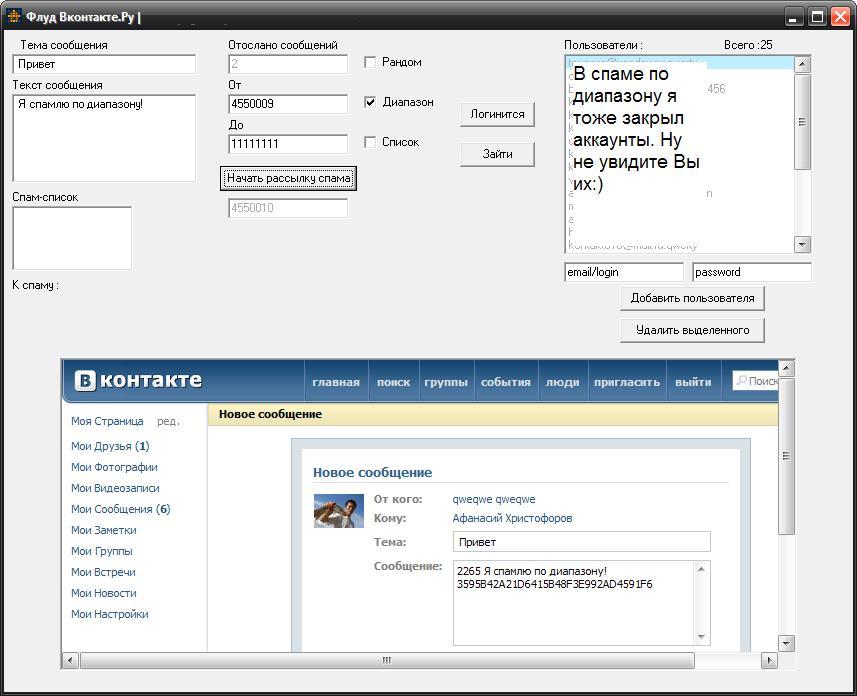Viewport: 857px width, 696px height.
Task: Click выйти in the ВКонтакте header
Action: (693, 382)
